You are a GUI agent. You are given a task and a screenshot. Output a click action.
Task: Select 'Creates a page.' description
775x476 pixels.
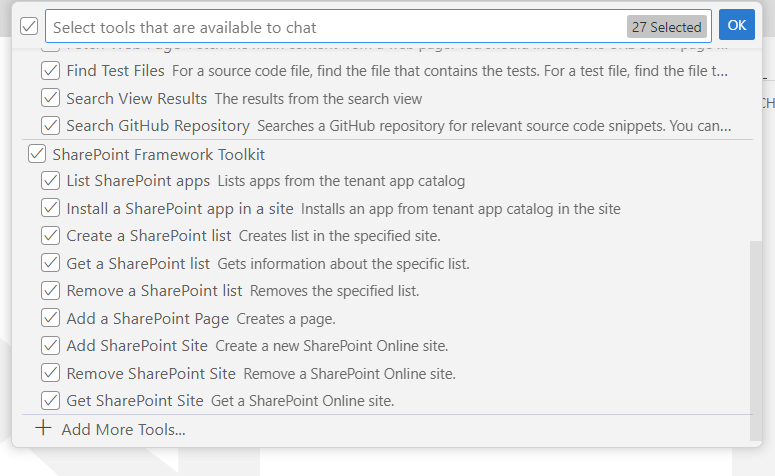pyautogui.click(x=286, y=319)
